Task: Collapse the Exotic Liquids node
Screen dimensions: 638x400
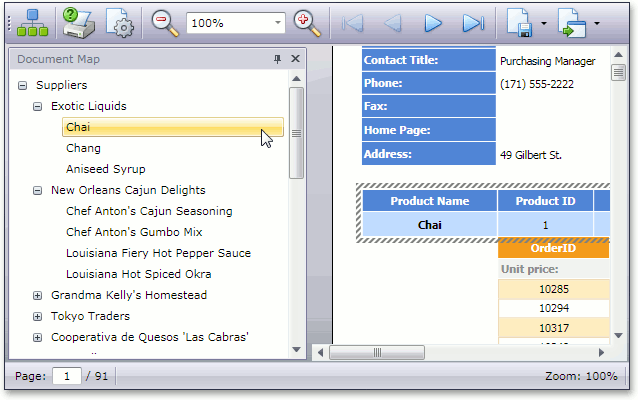Action: pos(38,106)
